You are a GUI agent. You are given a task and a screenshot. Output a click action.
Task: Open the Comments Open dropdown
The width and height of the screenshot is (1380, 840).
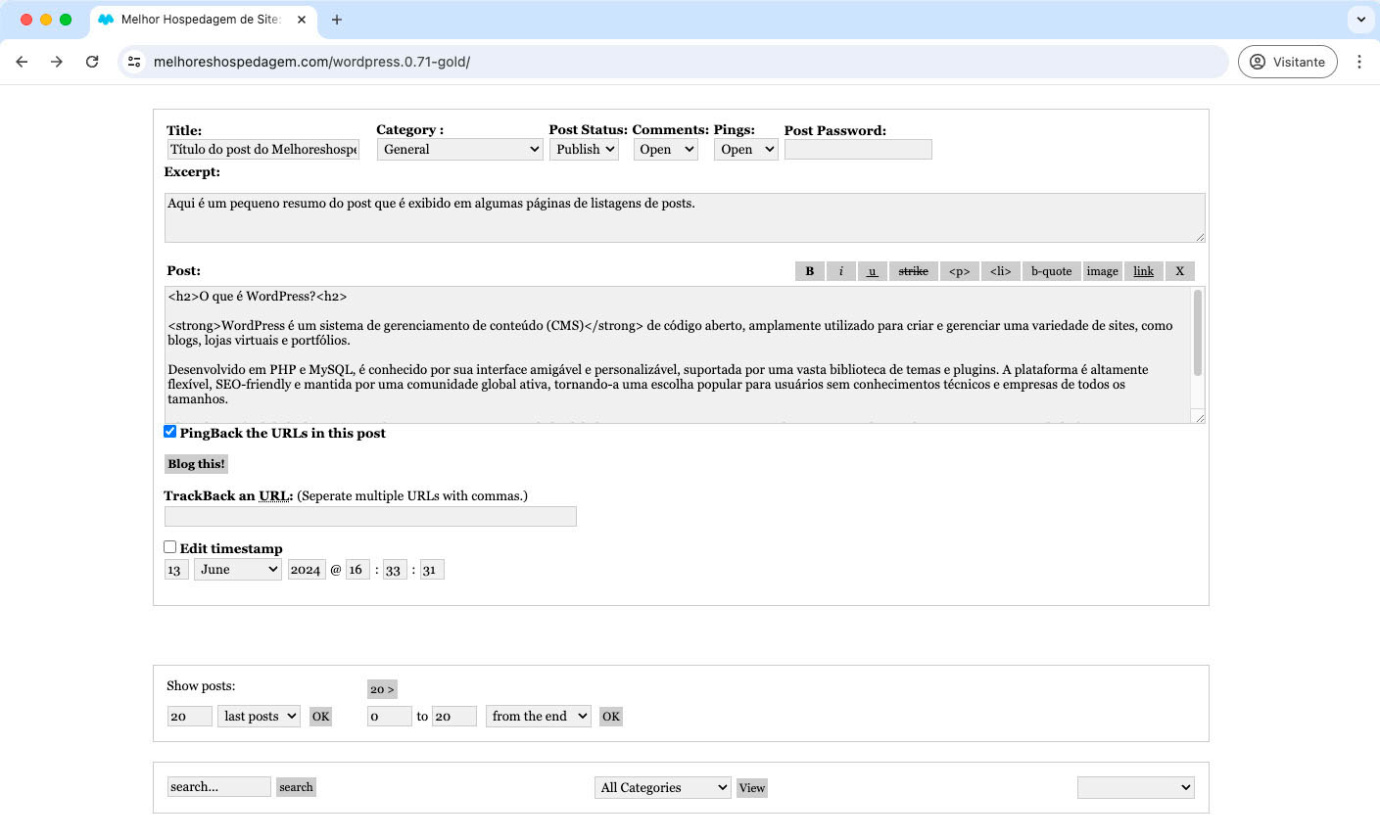pyautogui.click(x=665, y=149)
